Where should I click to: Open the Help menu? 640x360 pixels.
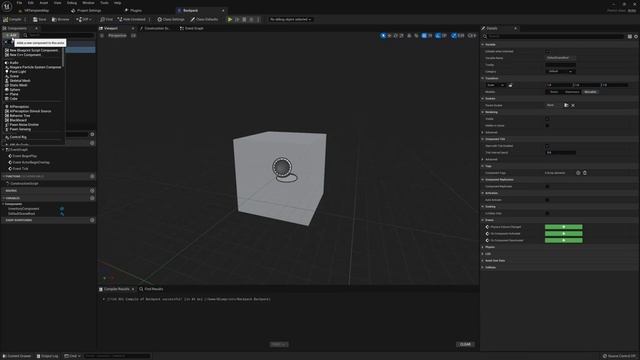click(x=118, y=3)
